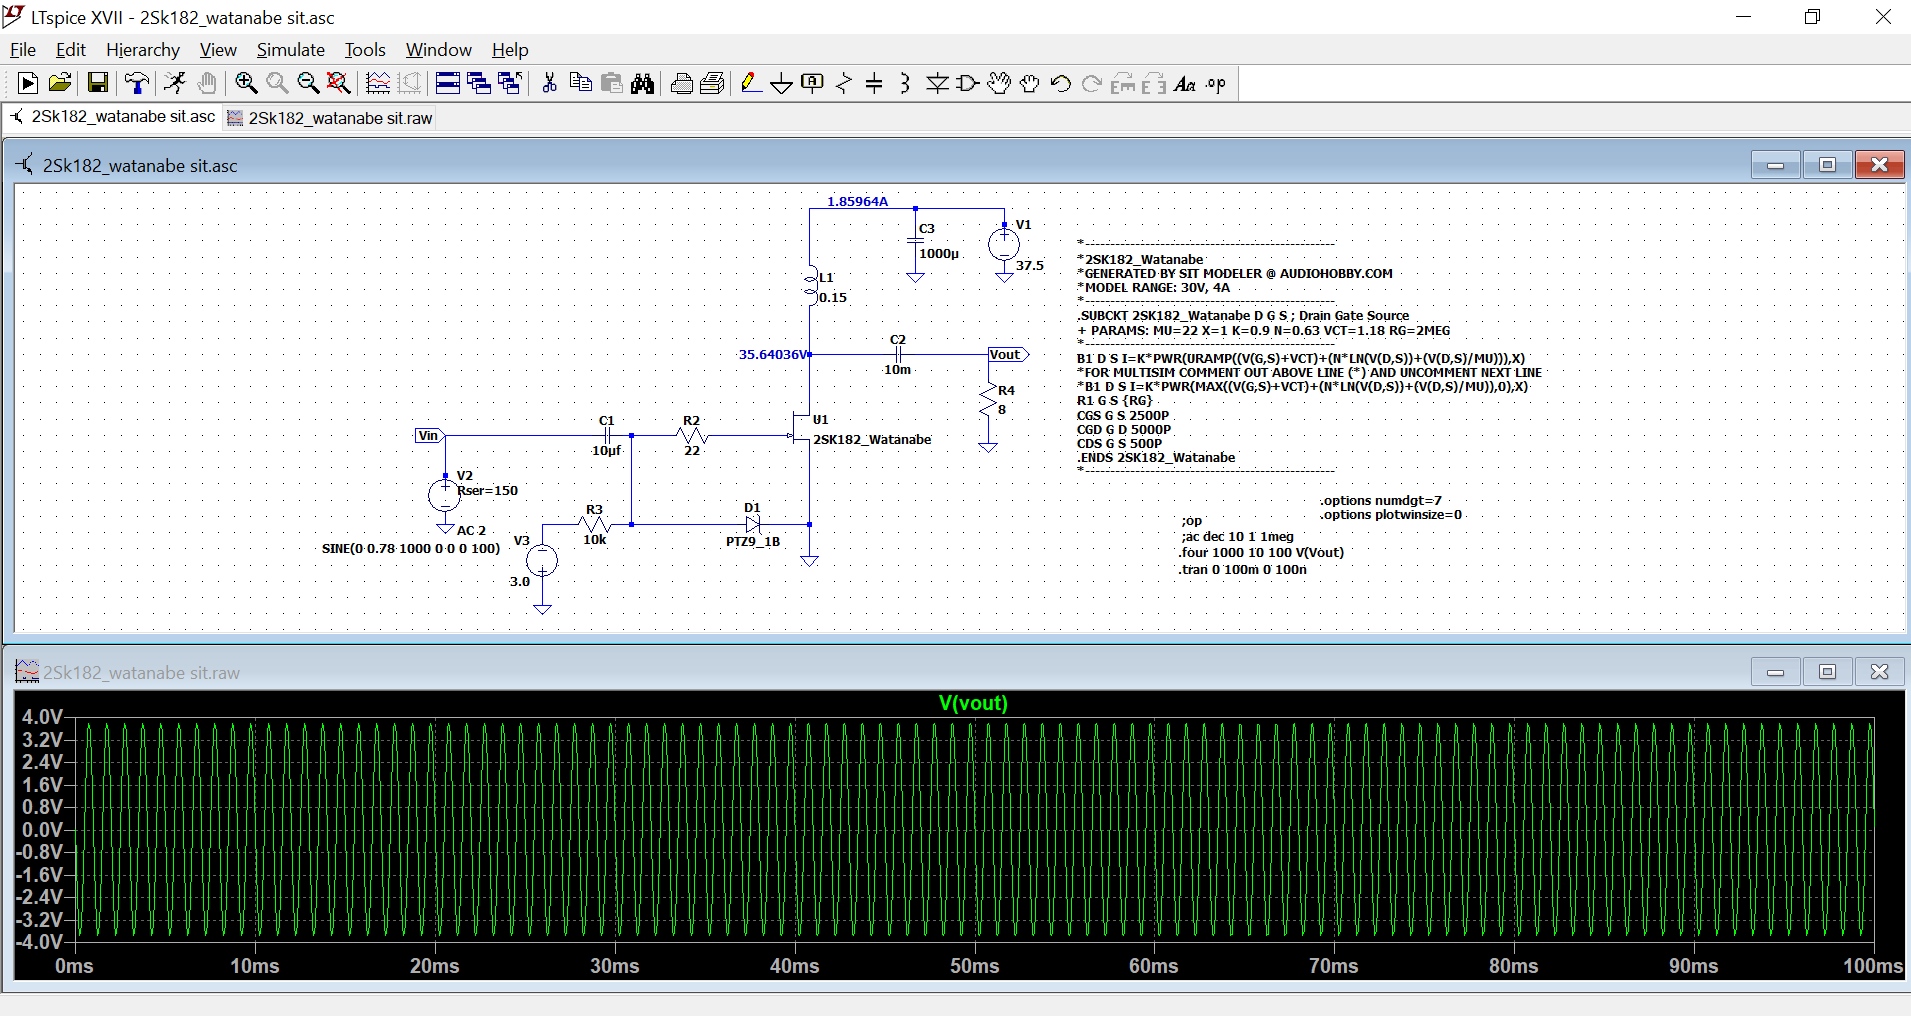Switch to 2Sk182_watanabe sit.raw tab
The image size is (1911, 1016).
(330, 118)
